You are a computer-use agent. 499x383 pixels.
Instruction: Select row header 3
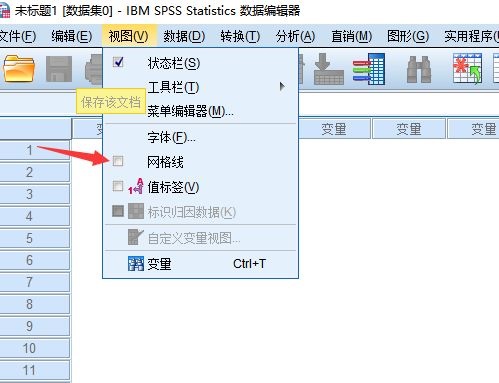pos(35,194)
